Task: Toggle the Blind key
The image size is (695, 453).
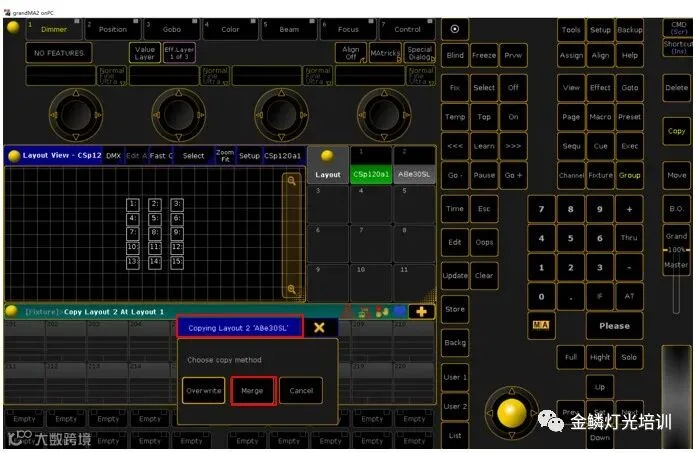Action: pyautogui.click(x=455, y=55)
